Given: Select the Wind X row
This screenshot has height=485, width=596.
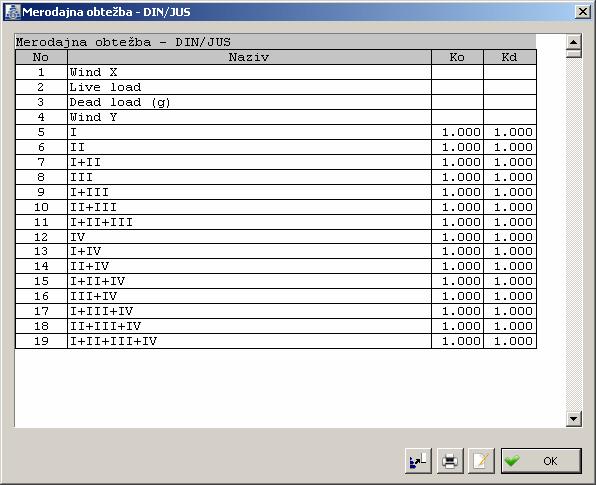Looking at the screenshot, I should click(276, 72).
